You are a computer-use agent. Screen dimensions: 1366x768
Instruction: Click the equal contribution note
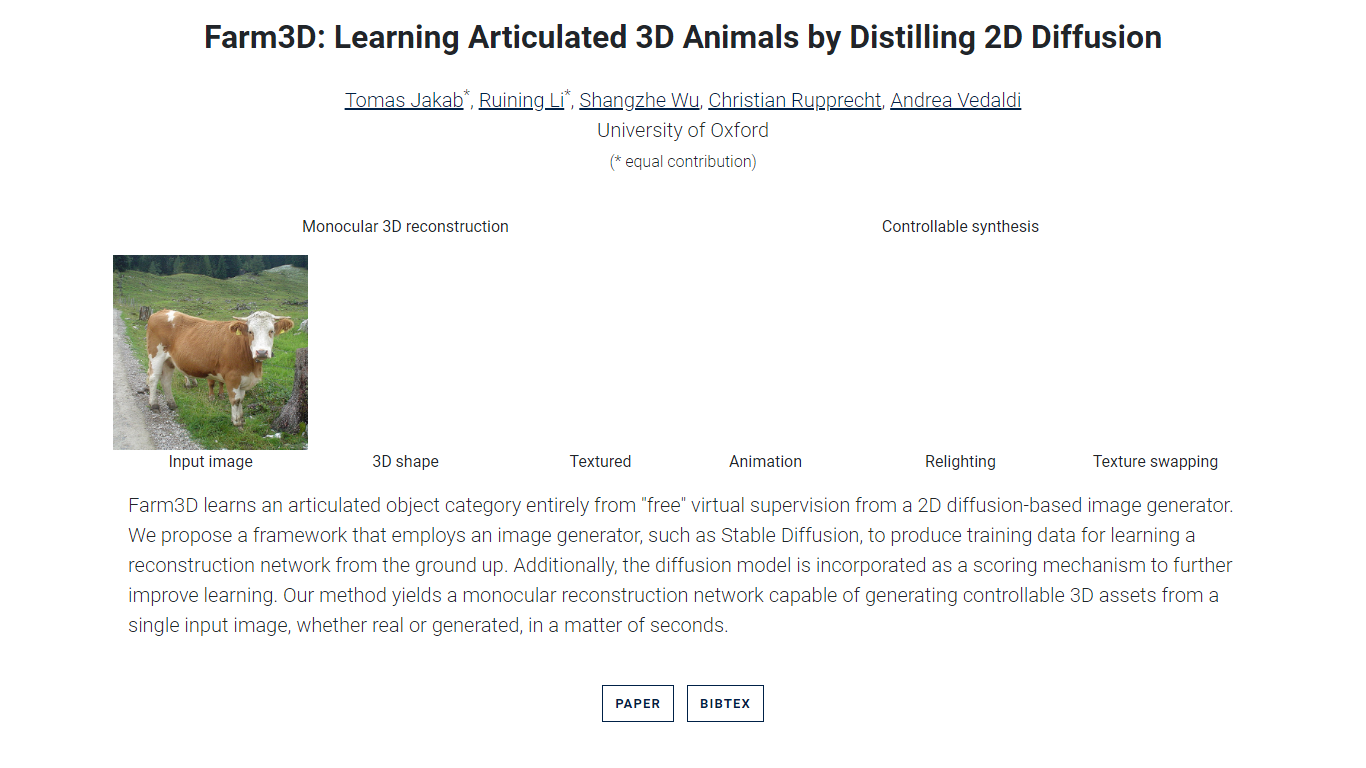tap(683, 161)
